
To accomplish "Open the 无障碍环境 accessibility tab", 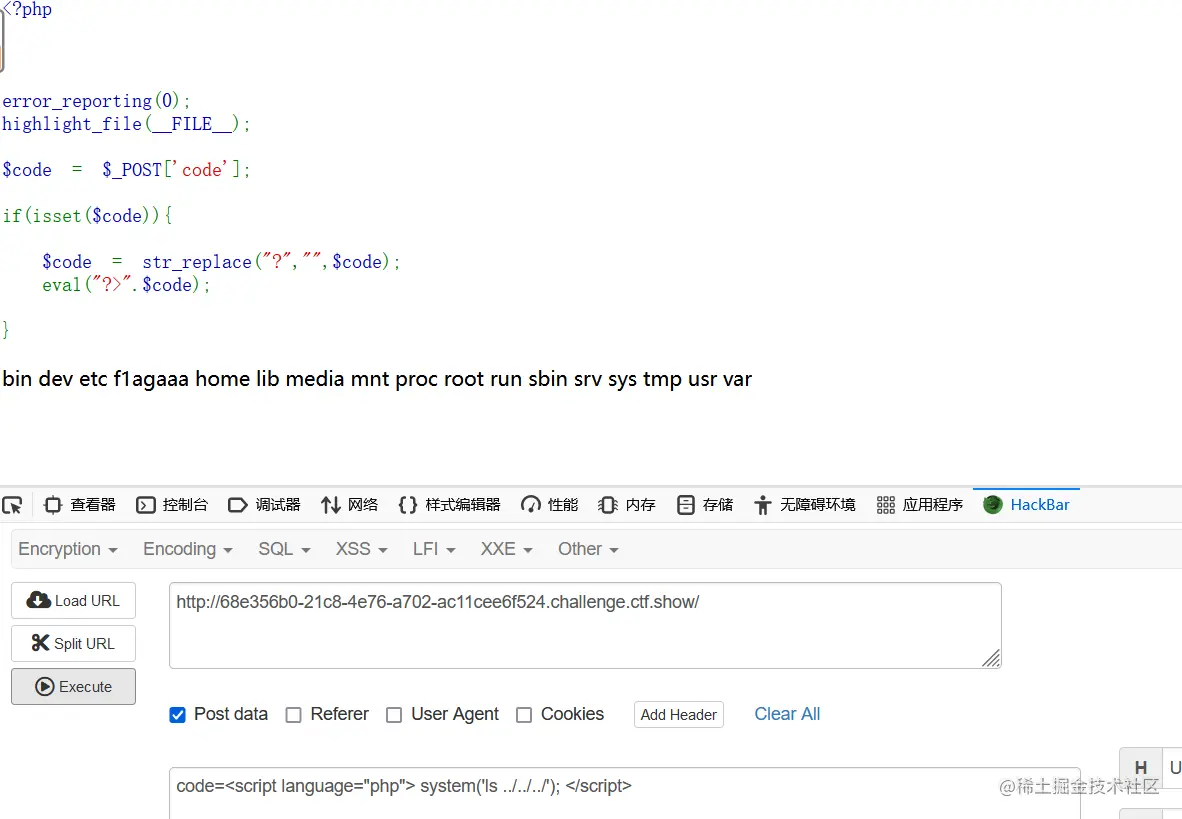I will [x=804, y=505].
